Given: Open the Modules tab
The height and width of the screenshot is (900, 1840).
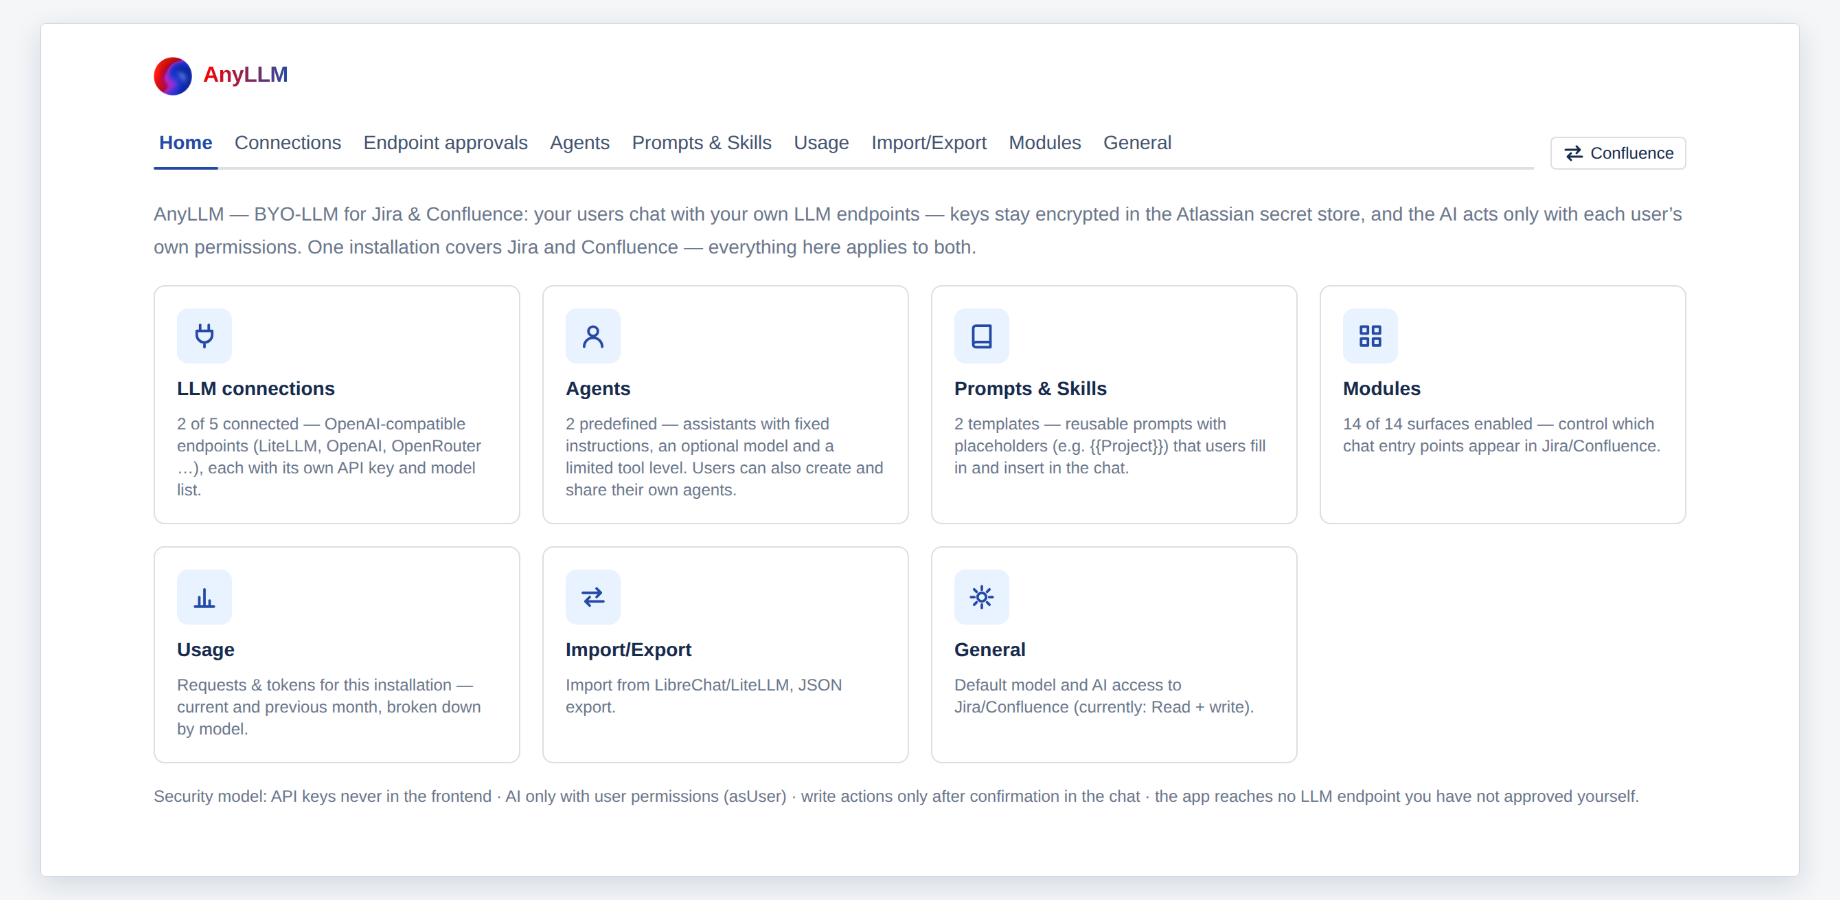Looking at the screenshot, I should pos(1045,143).
